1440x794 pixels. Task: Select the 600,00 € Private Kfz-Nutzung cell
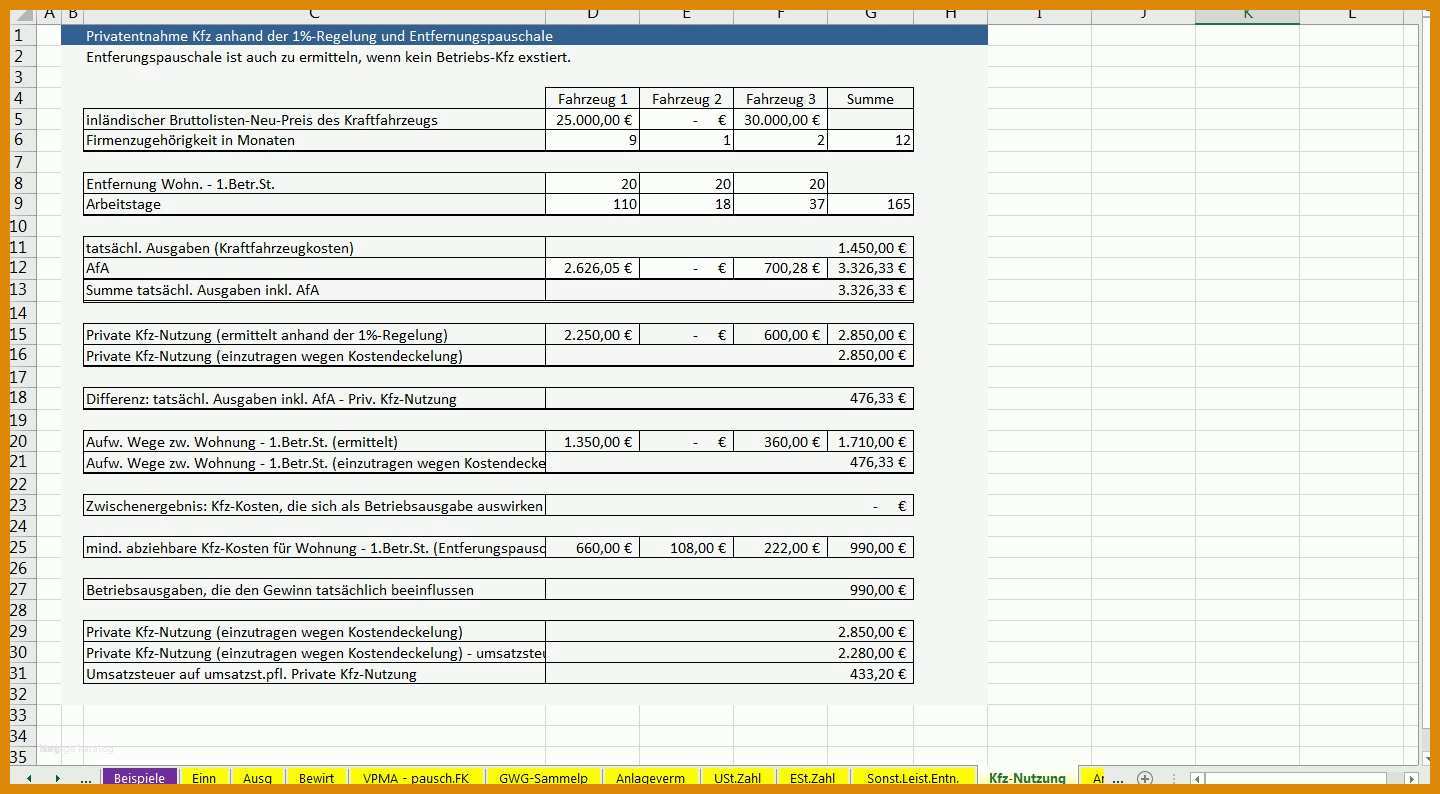[x=780, y=335]
